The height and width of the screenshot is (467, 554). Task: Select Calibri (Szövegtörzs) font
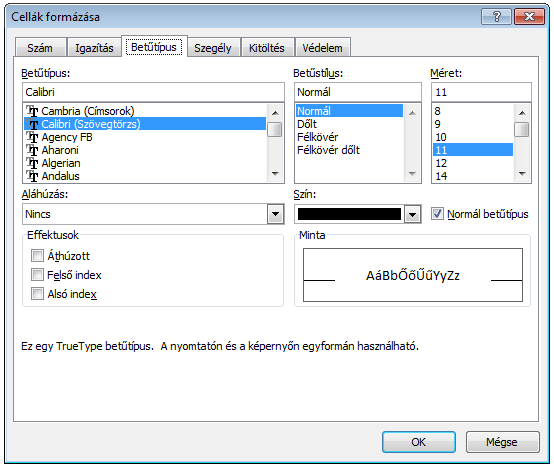pyautogui.click(x=145, y=124)
